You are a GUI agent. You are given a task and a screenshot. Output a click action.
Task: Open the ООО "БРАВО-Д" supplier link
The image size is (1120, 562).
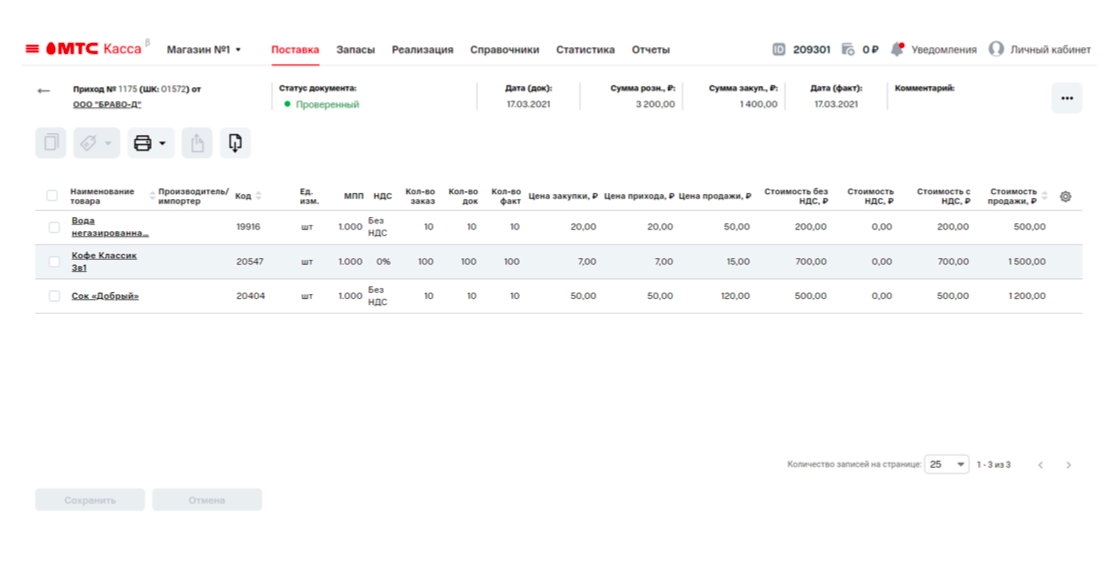[107, 104]
